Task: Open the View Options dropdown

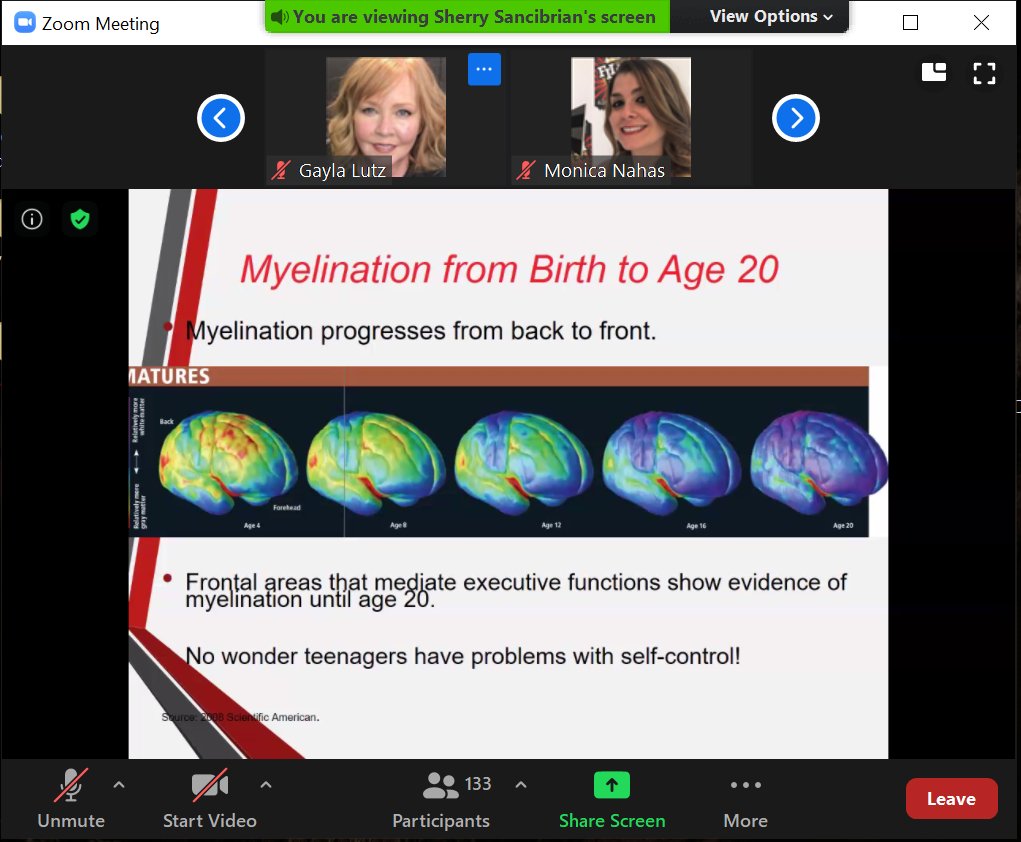Action: [x=772, y=16]
